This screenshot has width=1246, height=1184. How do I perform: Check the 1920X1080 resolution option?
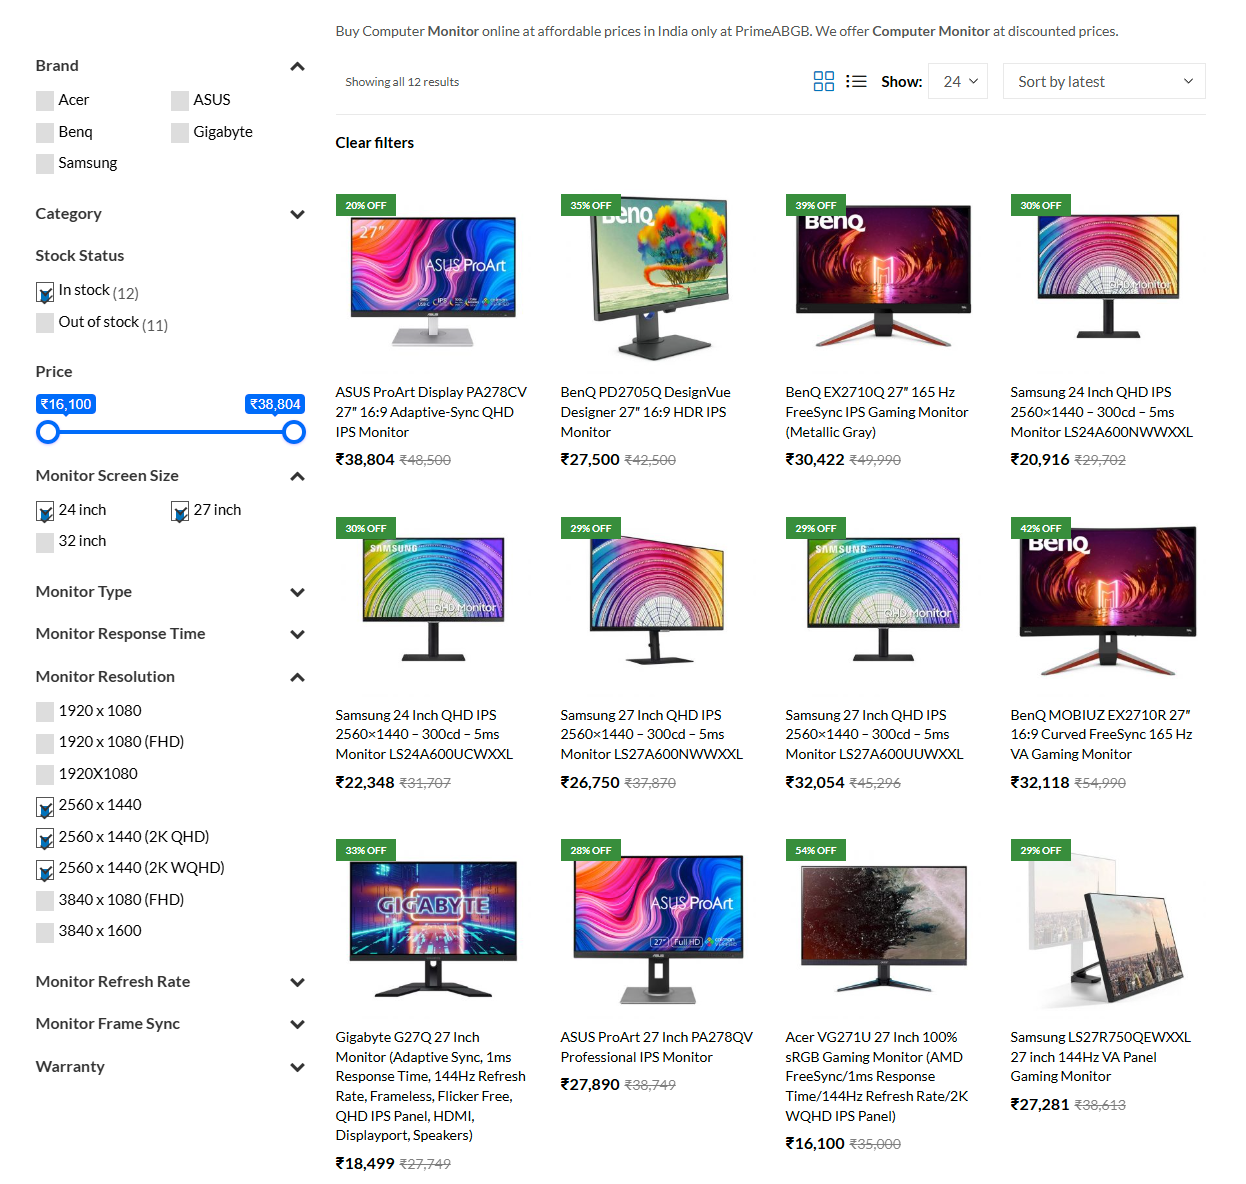click(45, 775)
